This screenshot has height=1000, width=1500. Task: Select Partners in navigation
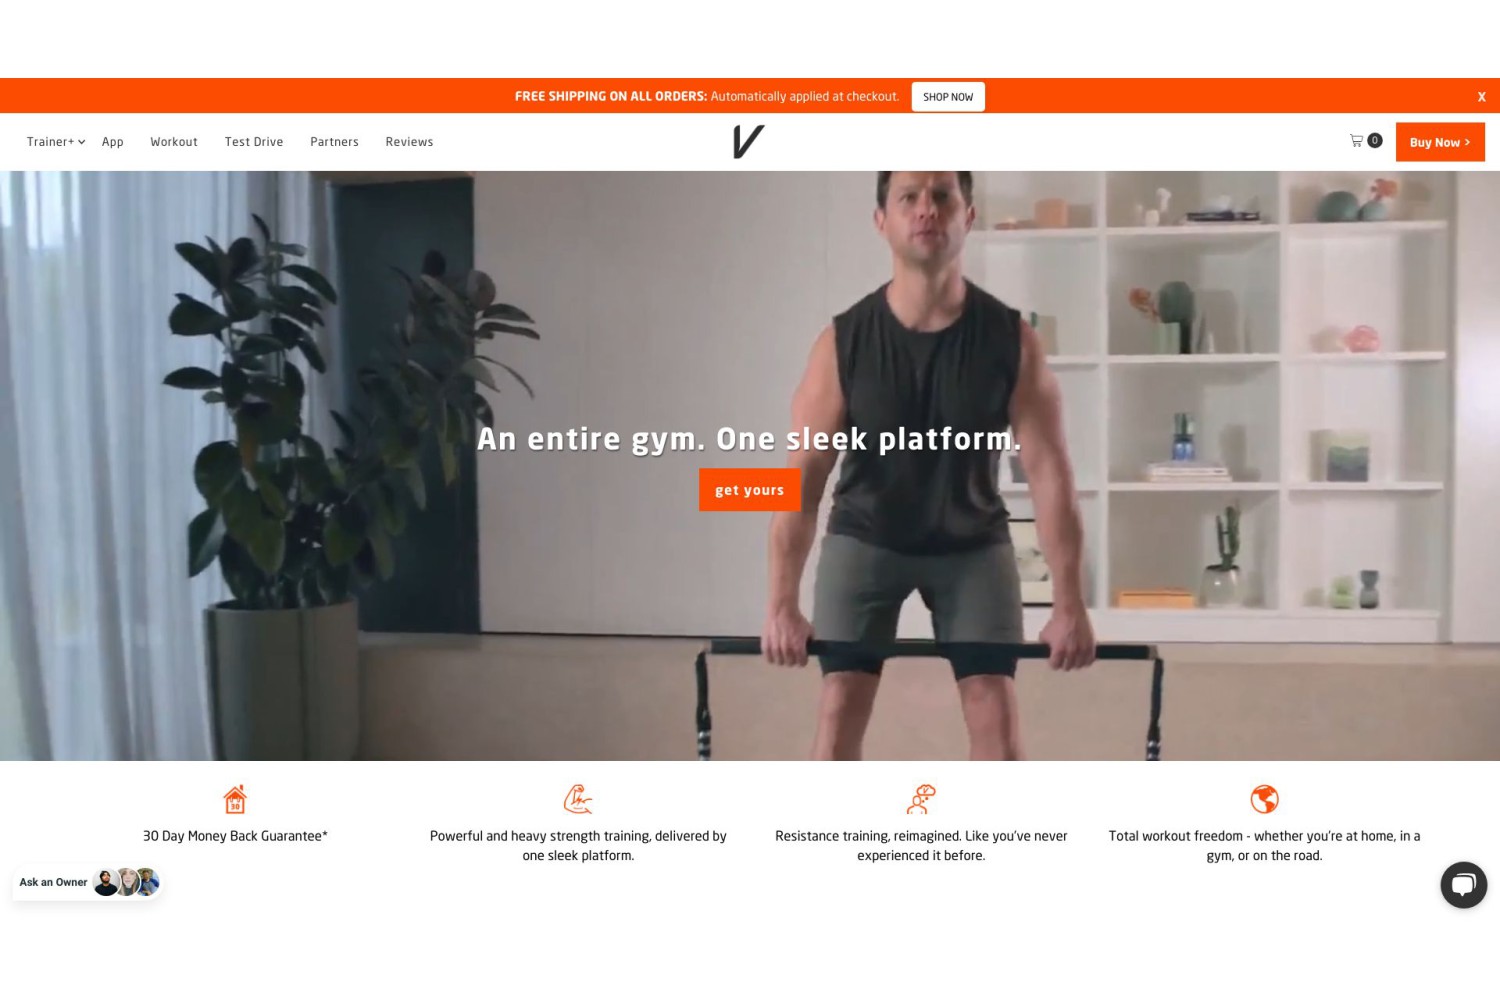334,142
